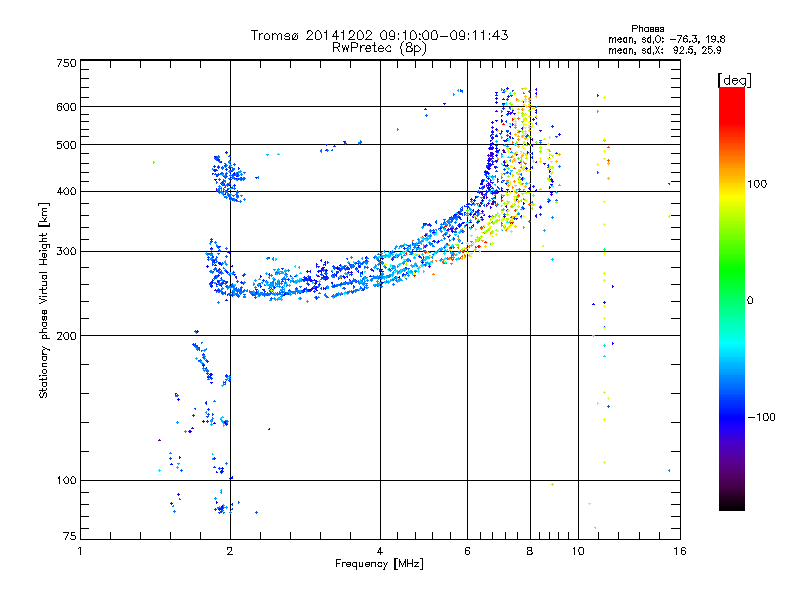Image resolution: width=800 pixels, height=600 pixels.
Task: Click the frequency axis tick label "10"
Action: click(578, 551)
